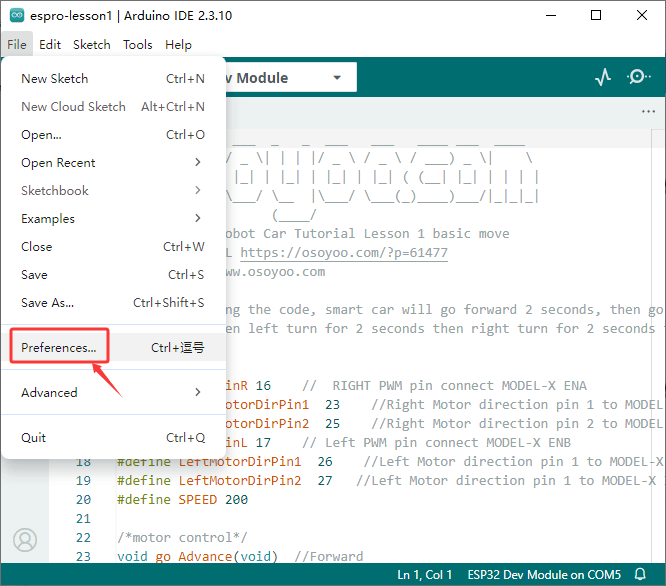
Task: Open the Serial Plotter icon
Action: point(603,77)
